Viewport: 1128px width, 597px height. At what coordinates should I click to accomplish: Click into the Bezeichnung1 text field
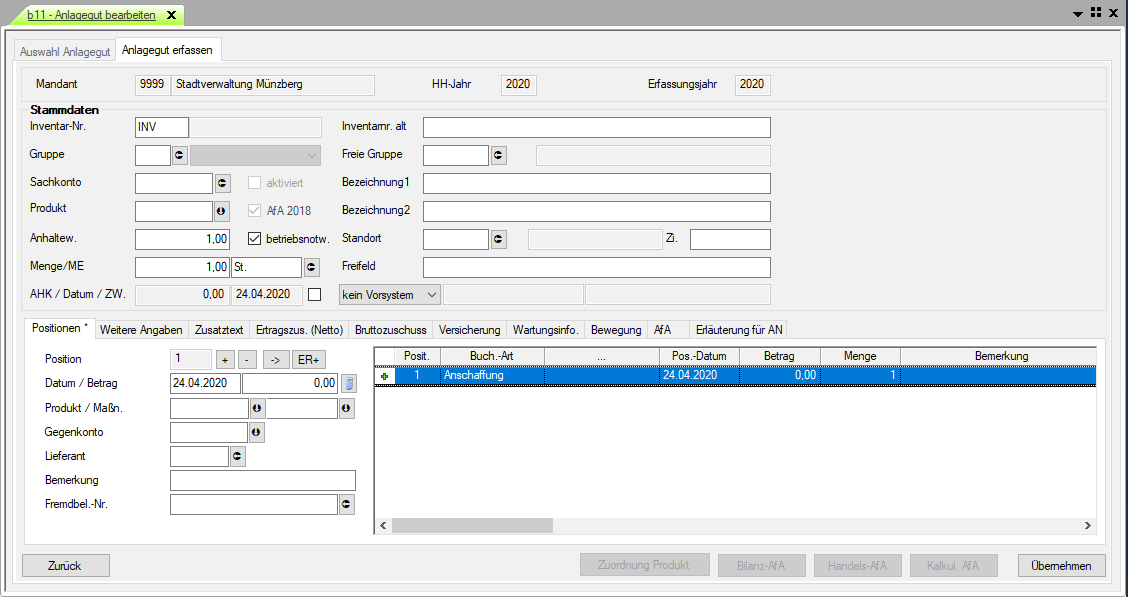click(596, 183)
